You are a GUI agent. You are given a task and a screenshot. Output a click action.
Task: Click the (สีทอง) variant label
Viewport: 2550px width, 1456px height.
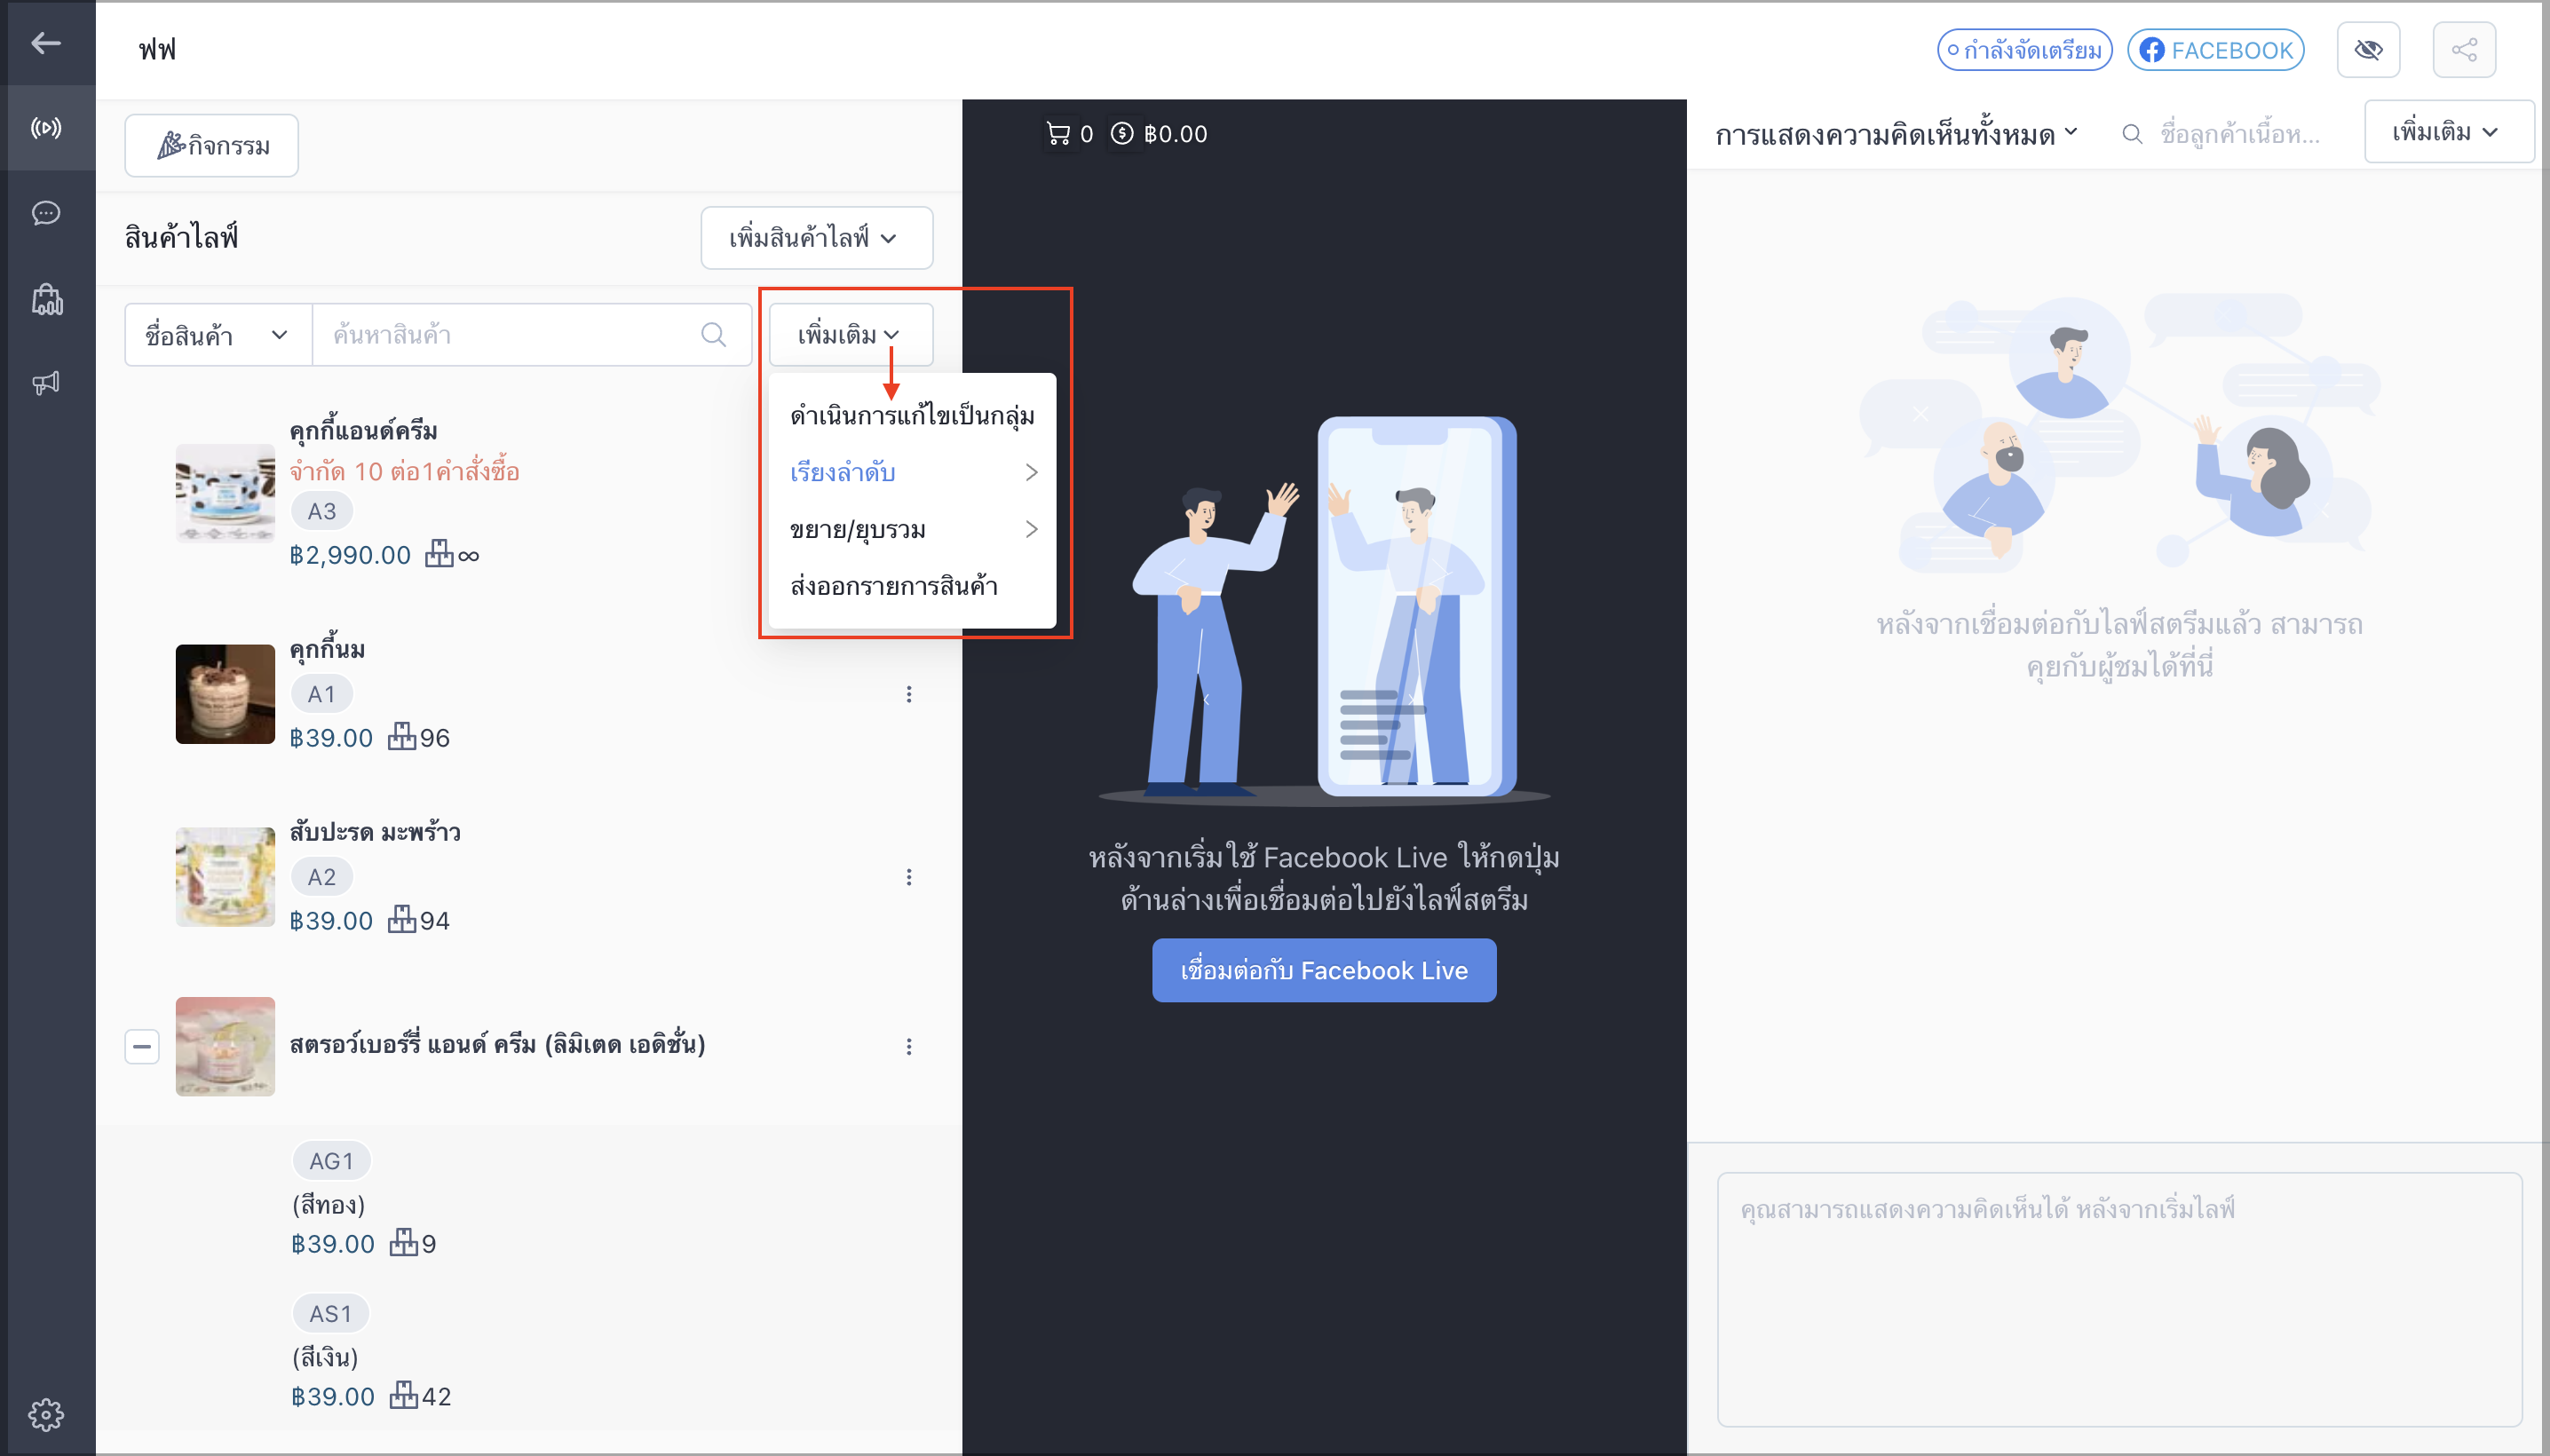pyautogui.click(x=328, y=1204)
